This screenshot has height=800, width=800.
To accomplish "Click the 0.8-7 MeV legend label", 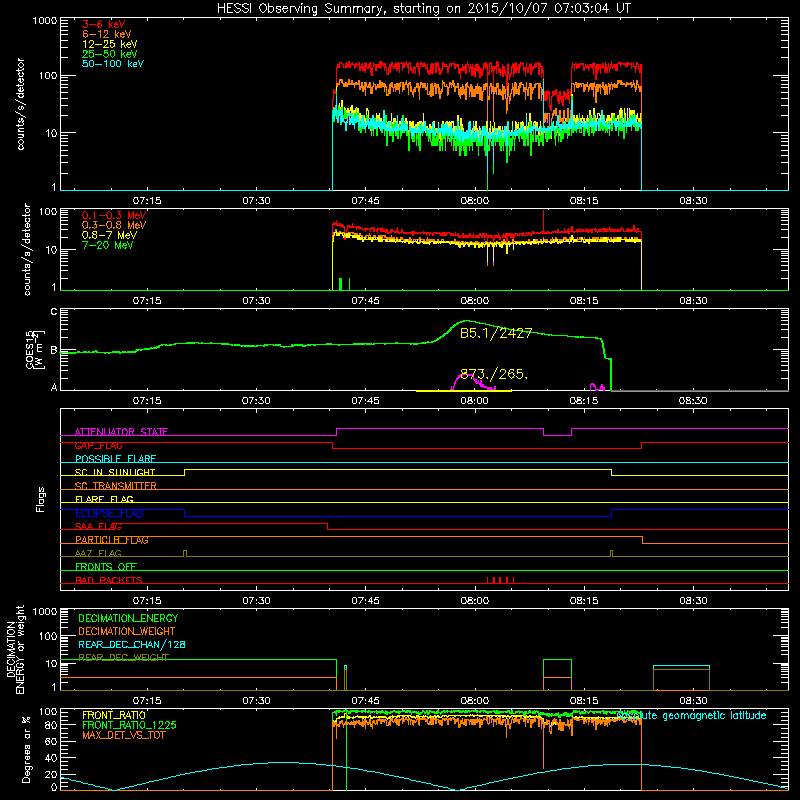I will tap(109, 235).
